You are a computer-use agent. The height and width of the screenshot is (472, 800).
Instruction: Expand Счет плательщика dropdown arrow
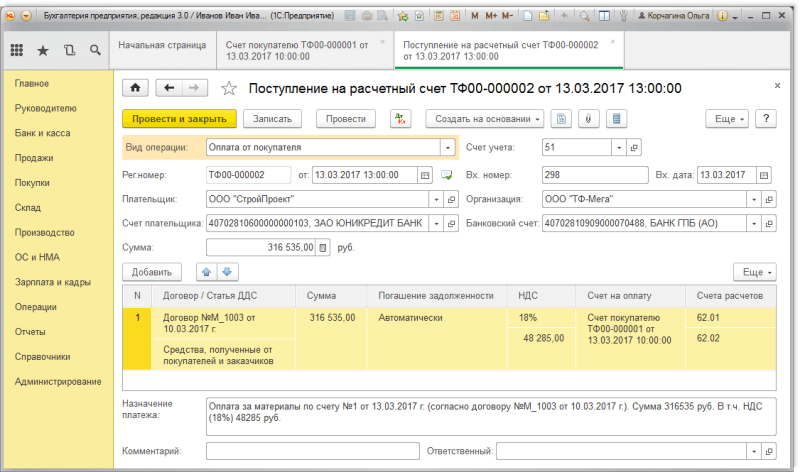pos(436,223)
